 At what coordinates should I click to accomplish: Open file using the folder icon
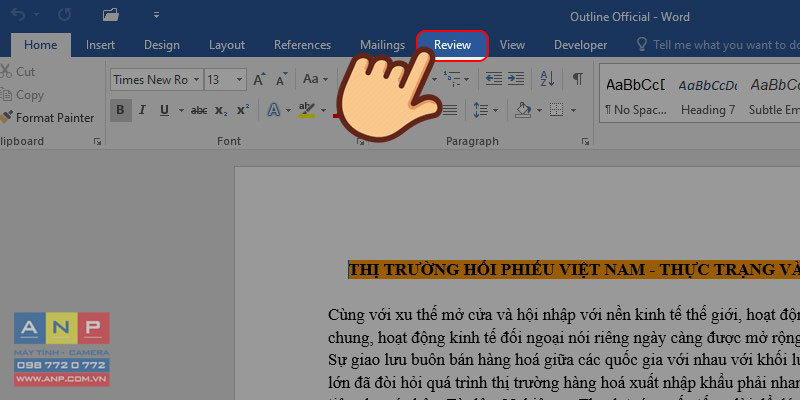point(111,15)
